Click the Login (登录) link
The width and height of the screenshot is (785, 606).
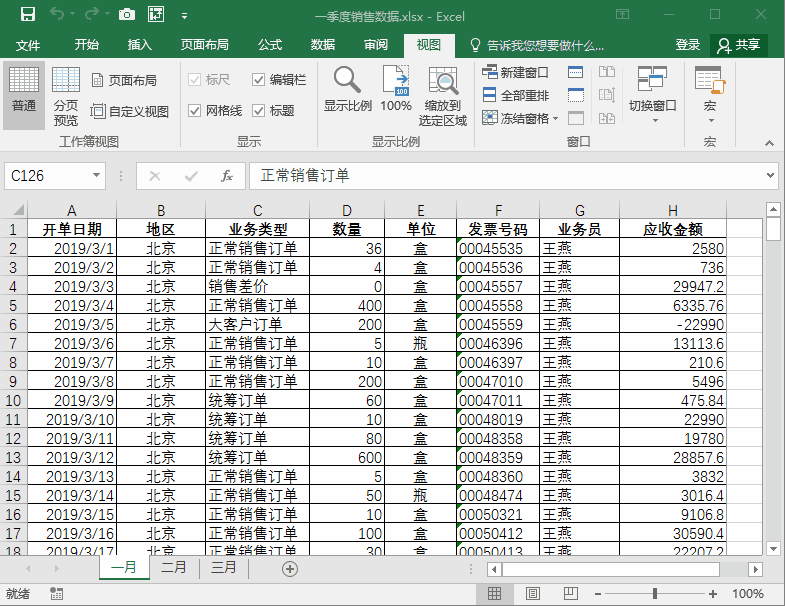click(x=688, y=45)
